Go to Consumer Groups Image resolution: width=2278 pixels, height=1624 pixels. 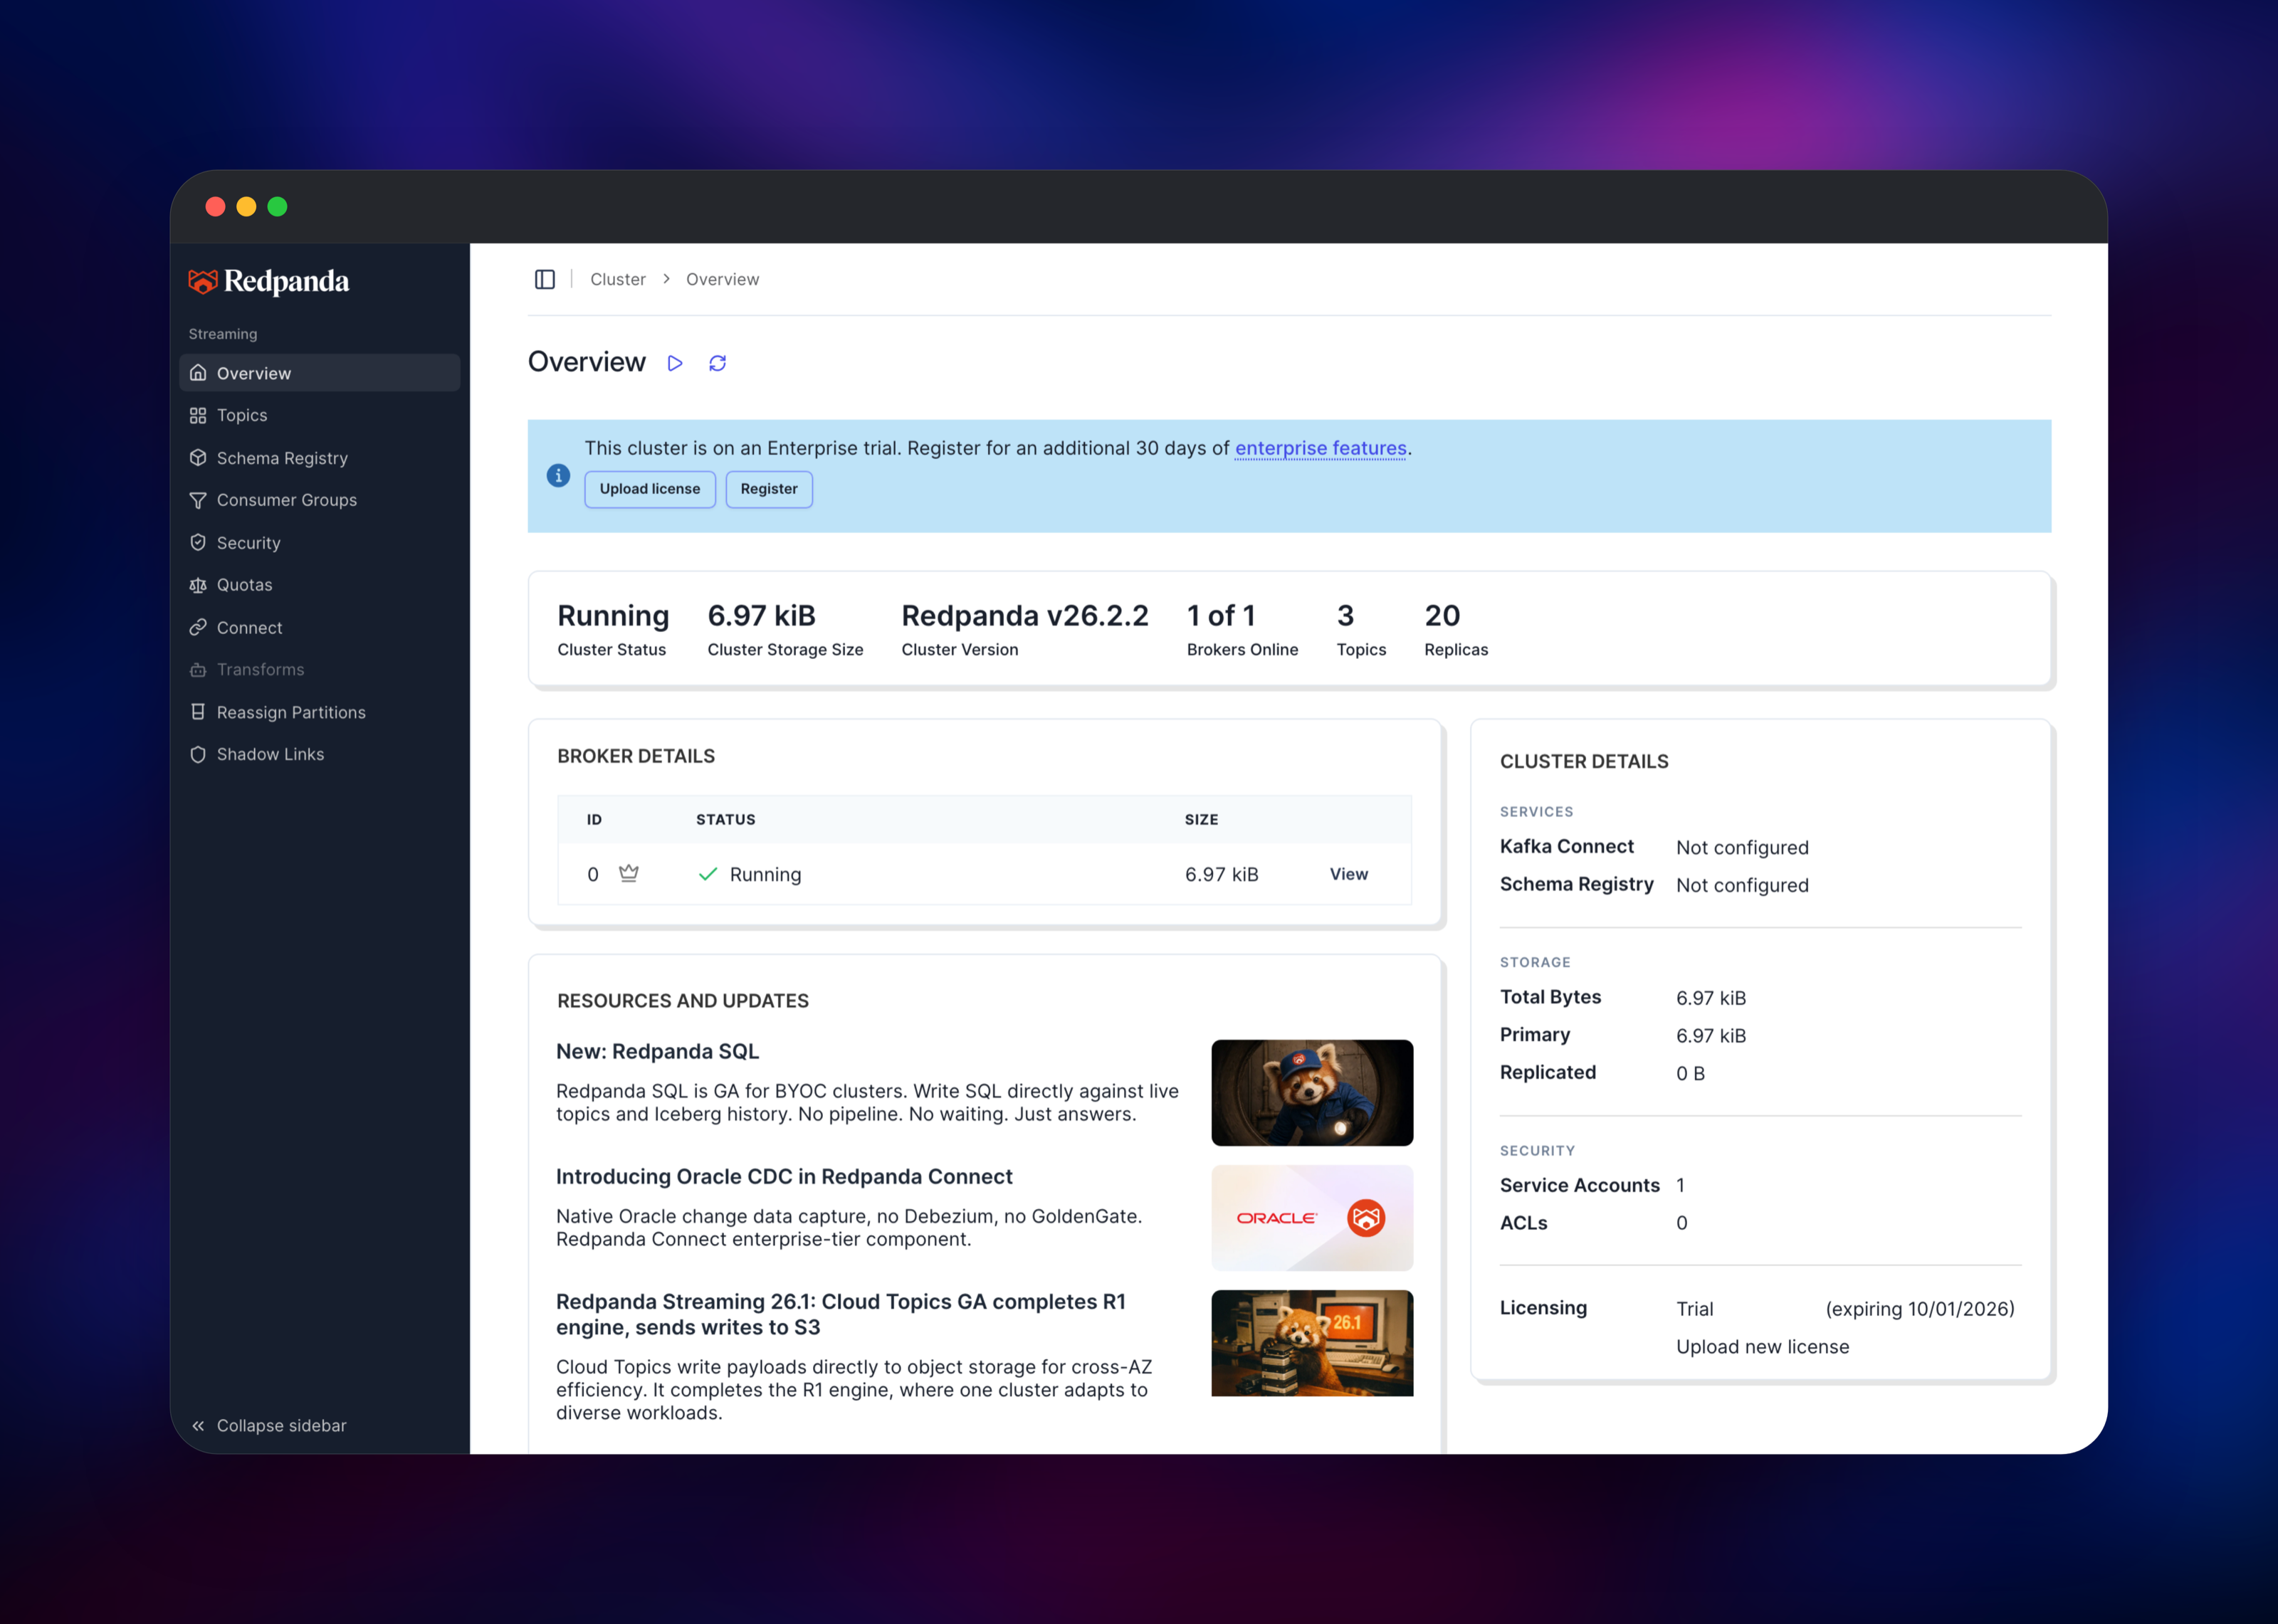click(x=320, y=500)
